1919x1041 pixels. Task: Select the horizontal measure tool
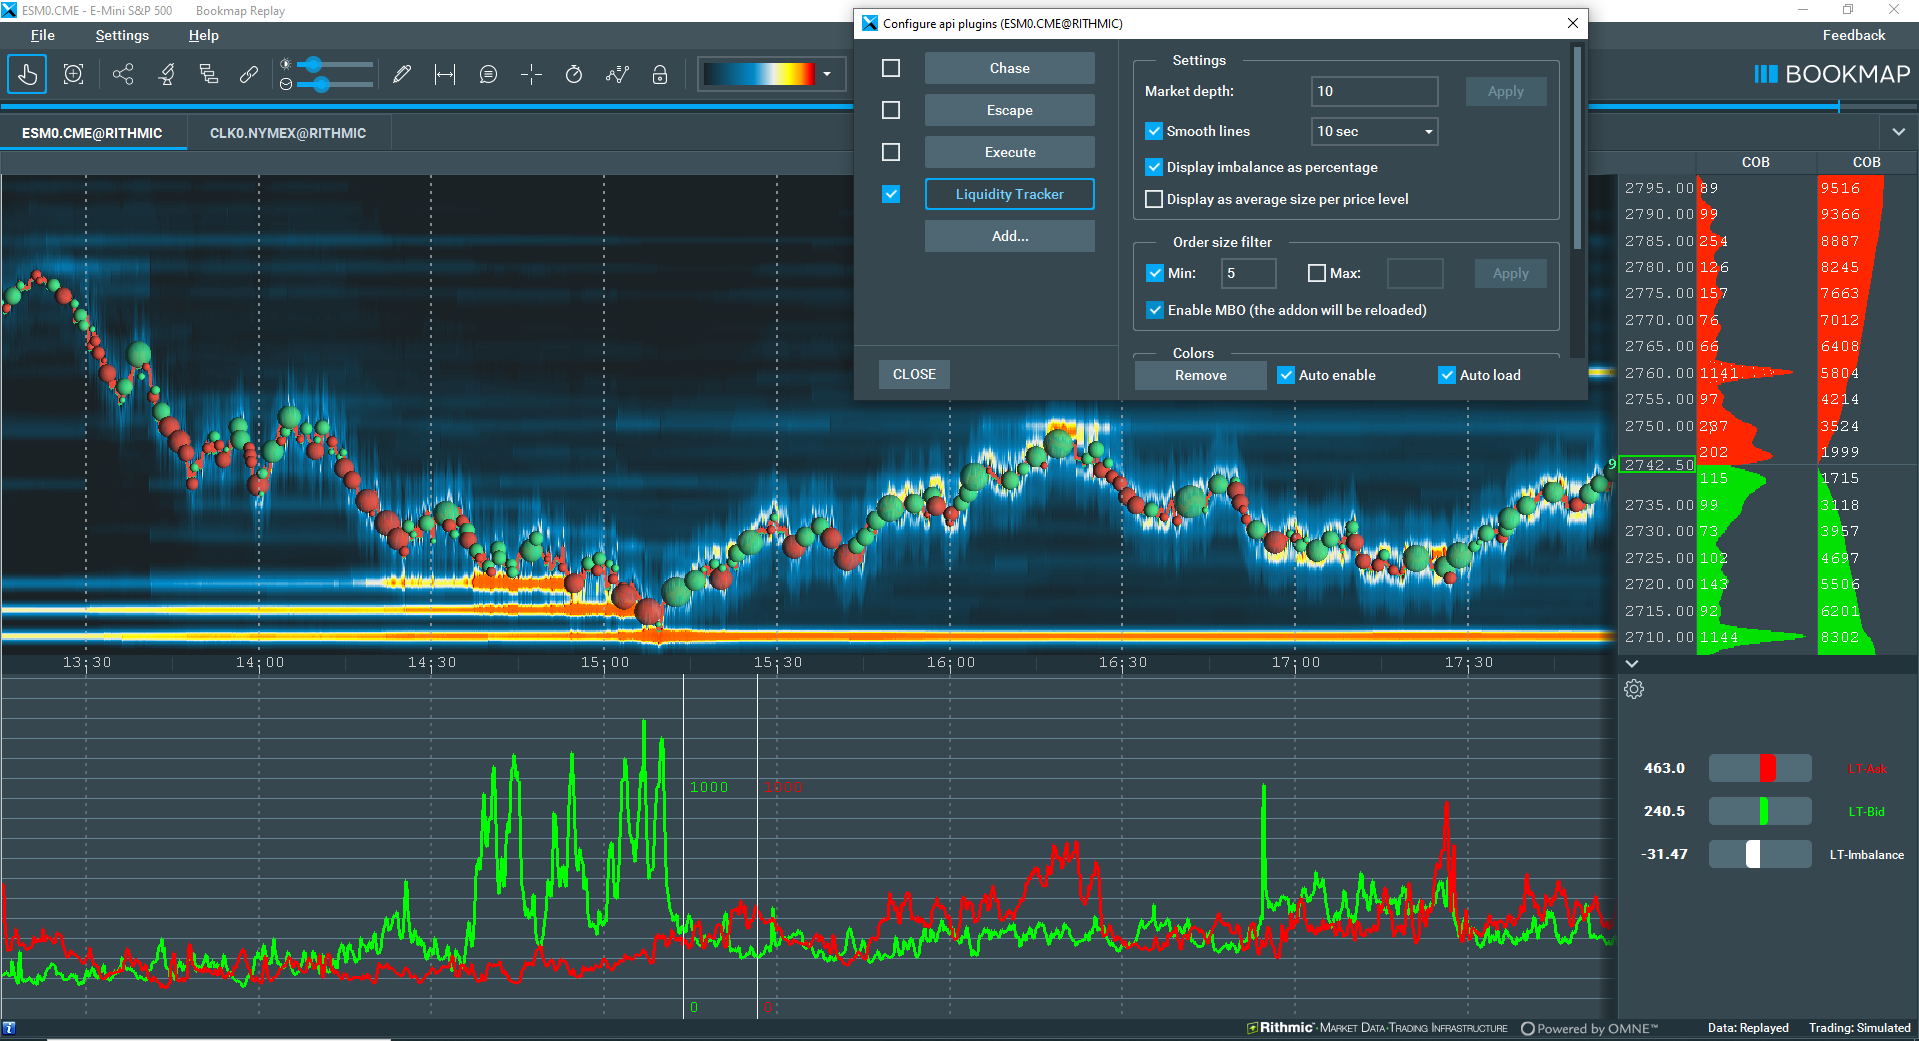pyautogui.click(x=445, y=74)
